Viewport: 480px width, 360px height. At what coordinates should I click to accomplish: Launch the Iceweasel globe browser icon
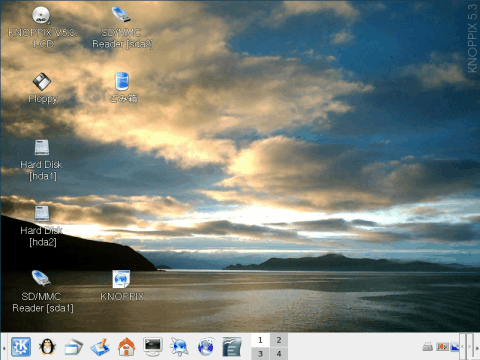pyautogui.click(x=206, y=347)
